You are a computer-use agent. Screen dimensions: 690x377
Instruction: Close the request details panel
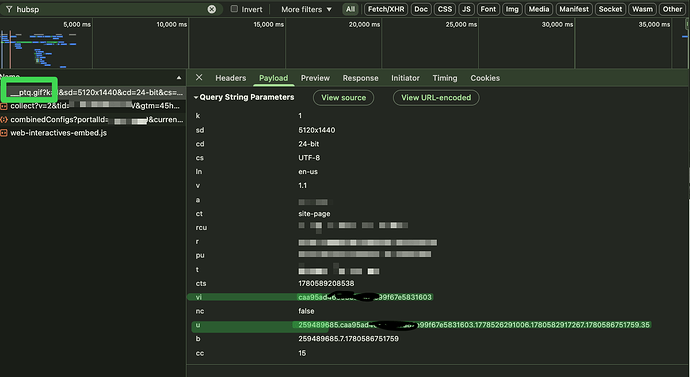[x=199, y=77]
